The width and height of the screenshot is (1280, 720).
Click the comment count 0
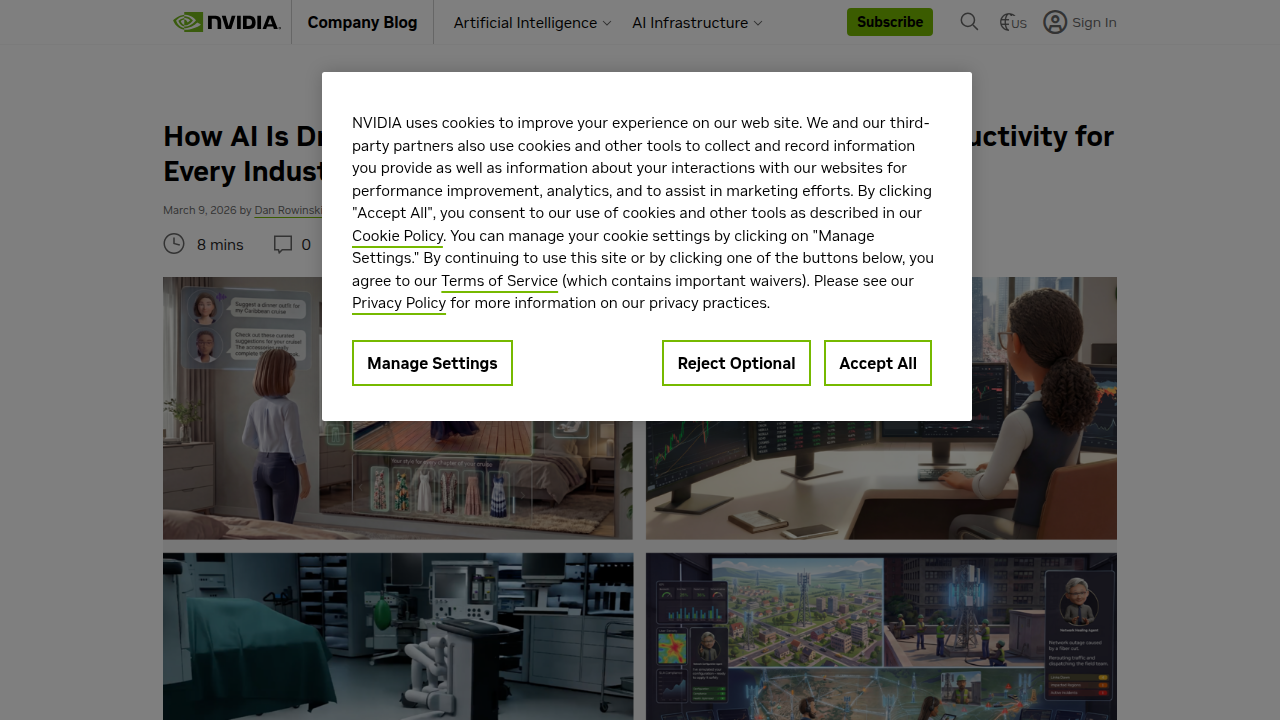[306, 245]
